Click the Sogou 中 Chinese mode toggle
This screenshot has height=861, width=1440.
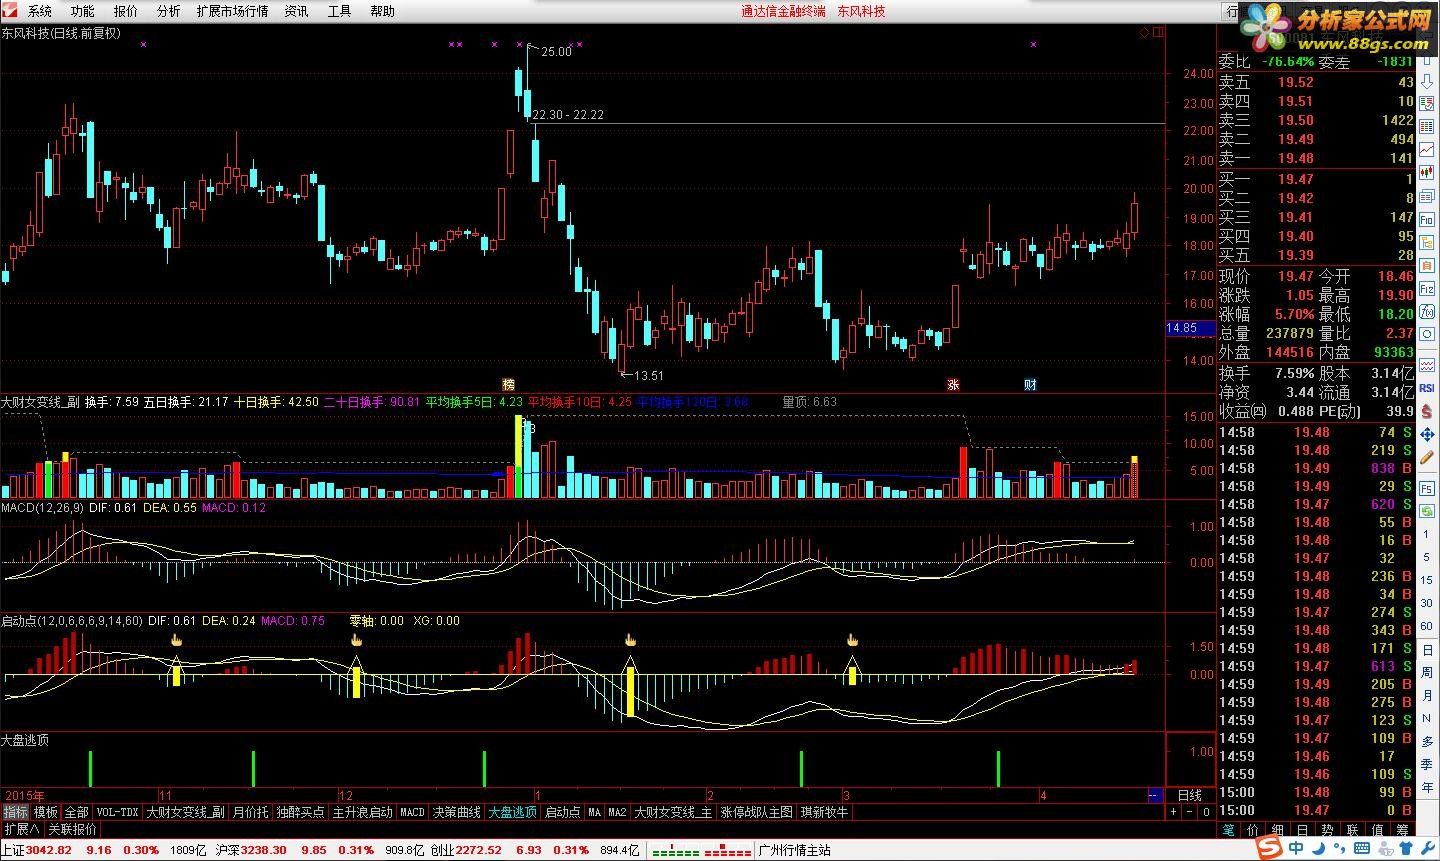click(x=1296, y=848)
